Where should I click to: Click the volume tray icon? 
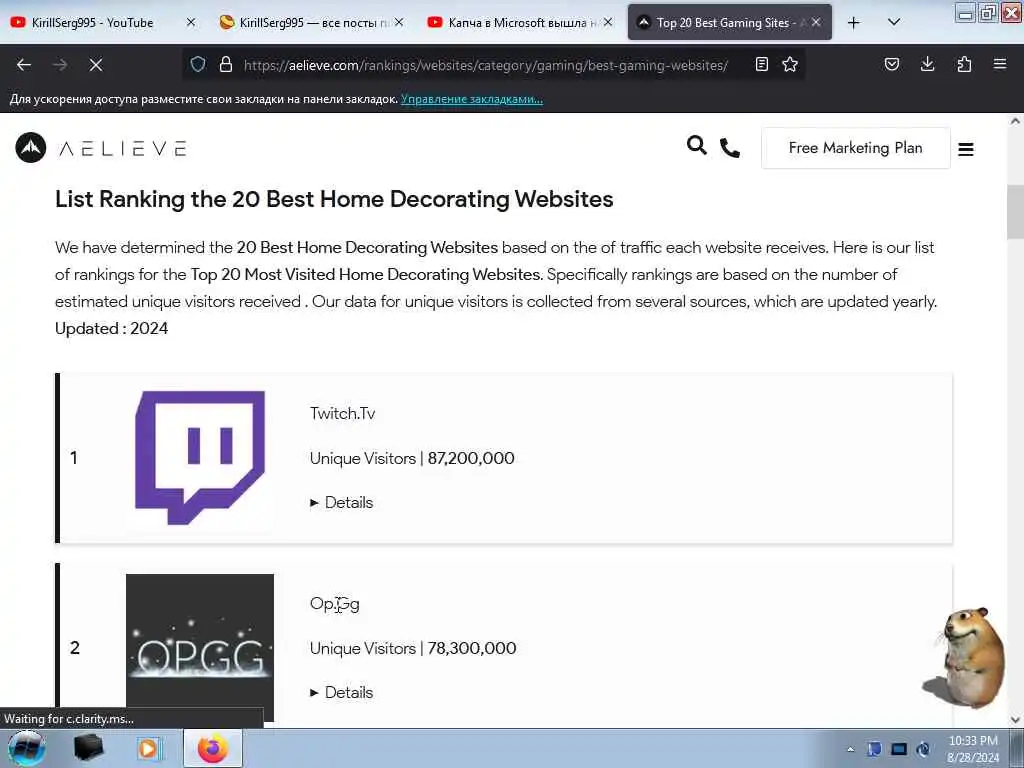click(x=923, y=749)
